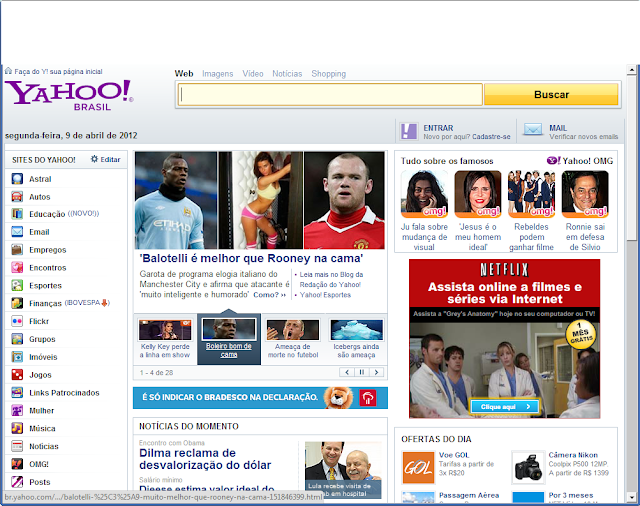Viewport: 640px width, 506px height.
Task: Open the Grupos icon
Action: (17, 339)
